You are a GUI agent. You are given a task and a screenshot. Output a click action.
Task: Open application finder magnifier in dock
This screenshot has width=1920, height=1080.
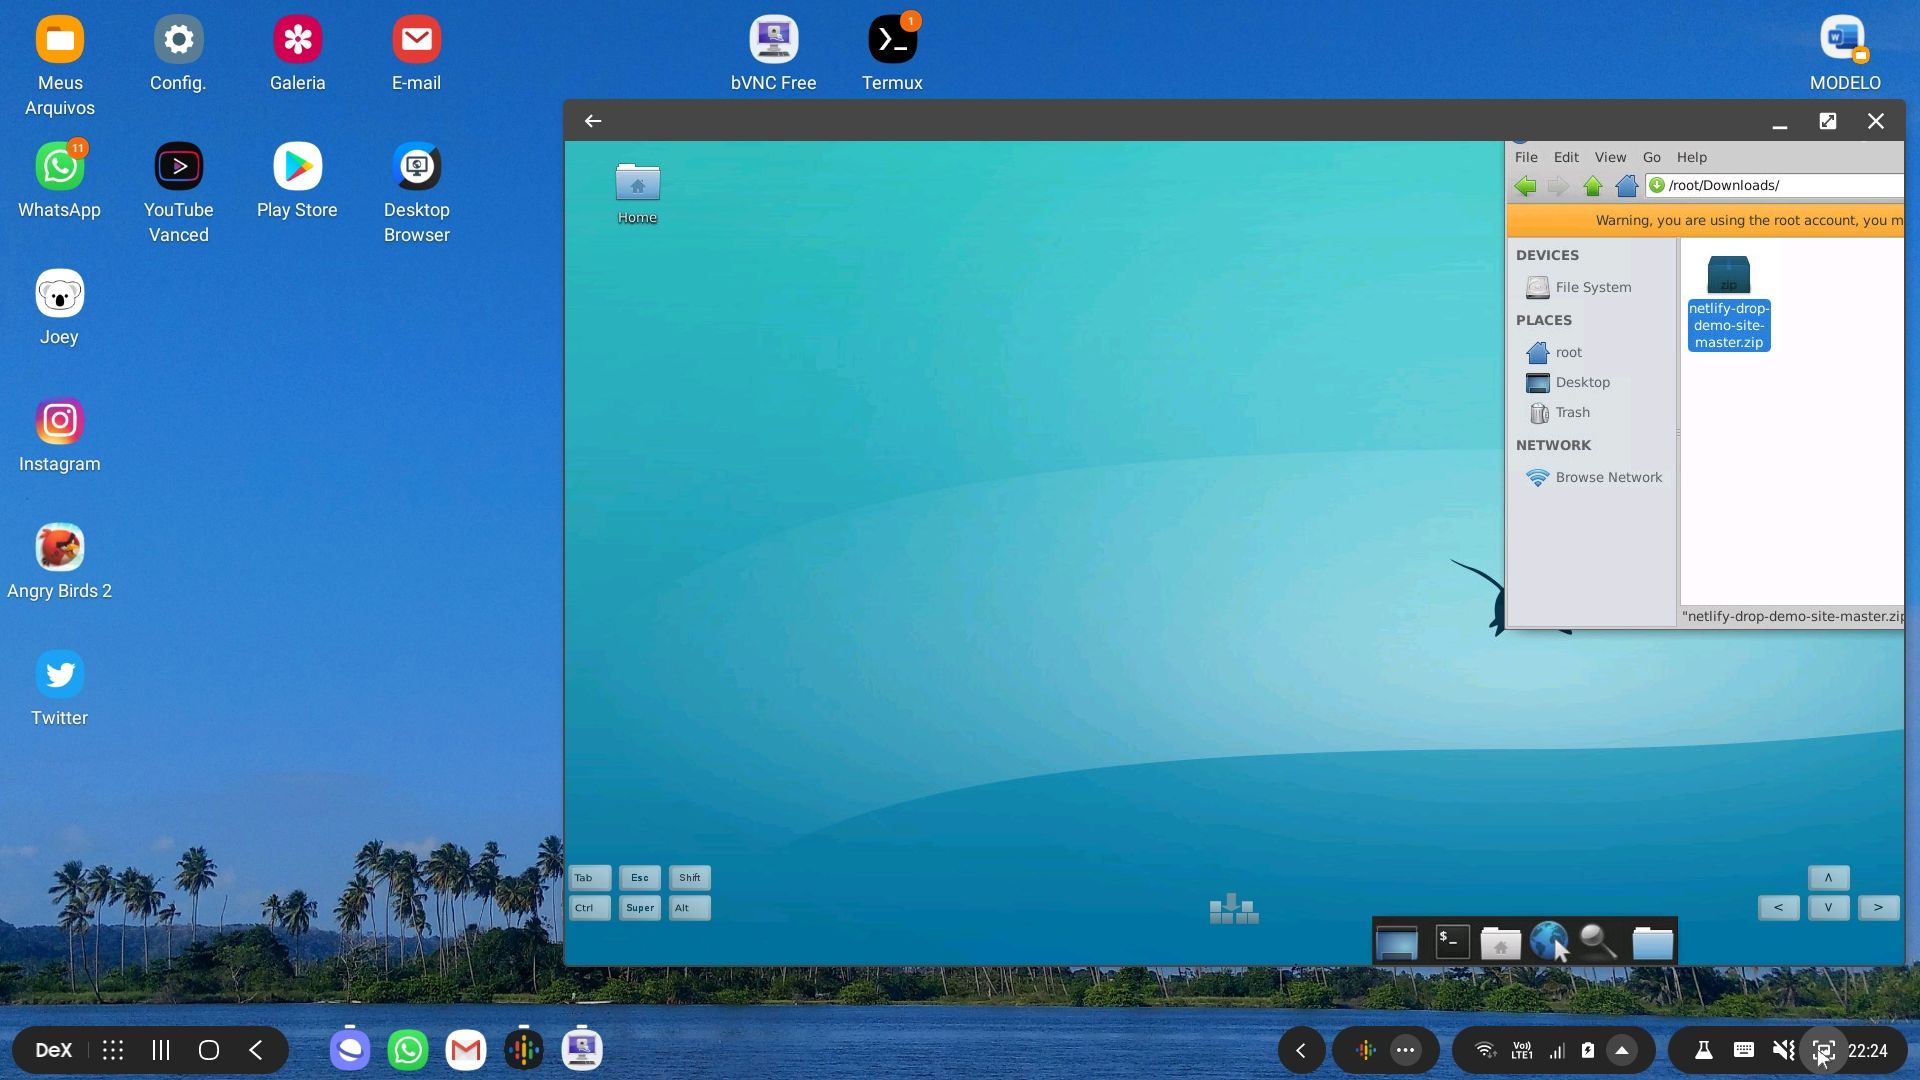[x=1598, y=942]
